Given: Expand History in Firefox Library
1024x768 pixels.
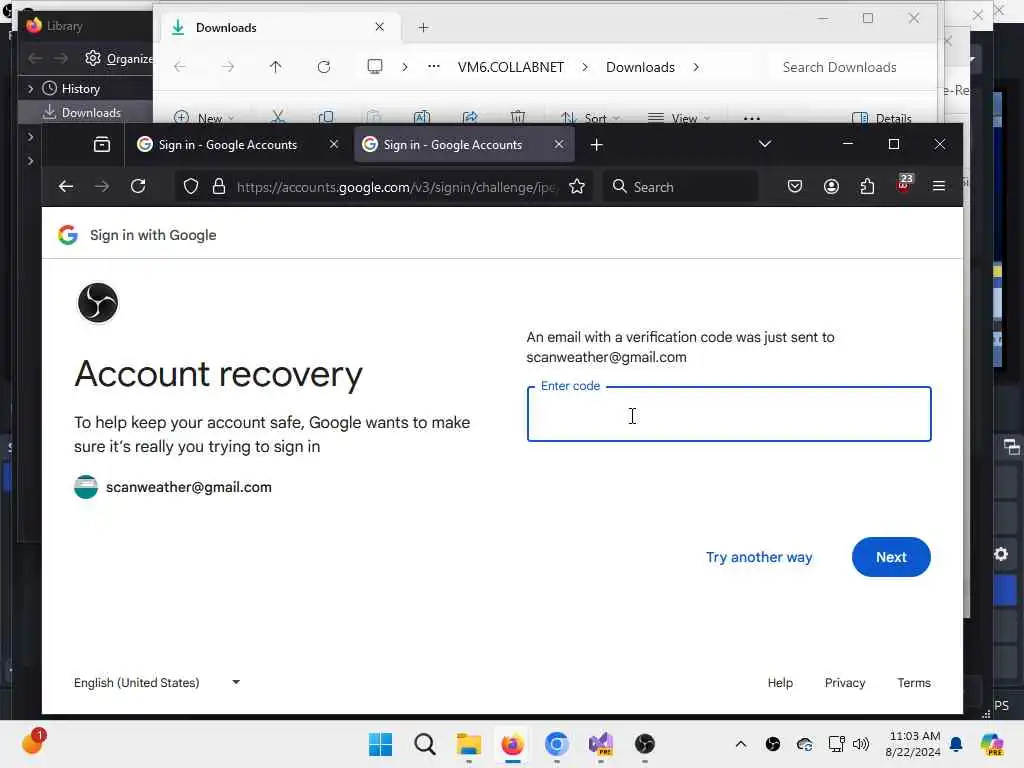Looking at the screenshot, I should tap(30, 89).
